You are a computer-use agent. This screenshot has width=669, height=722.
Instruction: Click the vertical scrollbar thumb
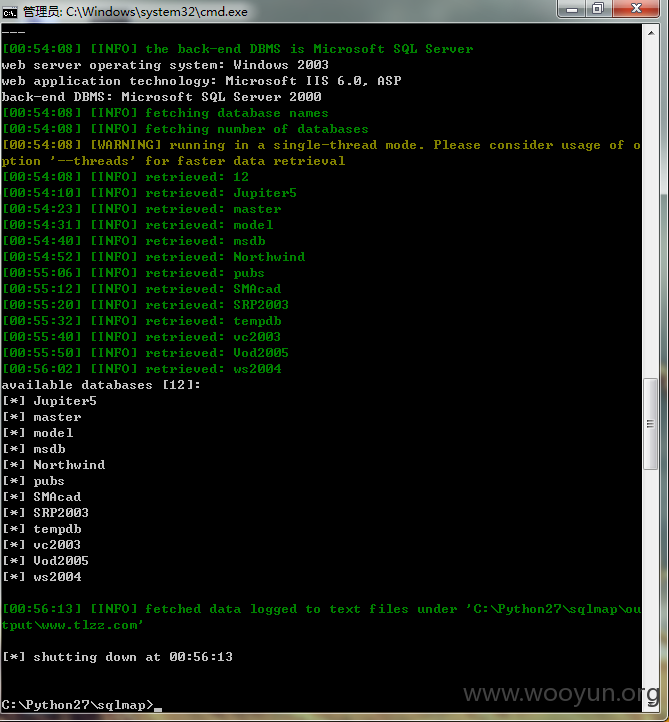[650, 424]
